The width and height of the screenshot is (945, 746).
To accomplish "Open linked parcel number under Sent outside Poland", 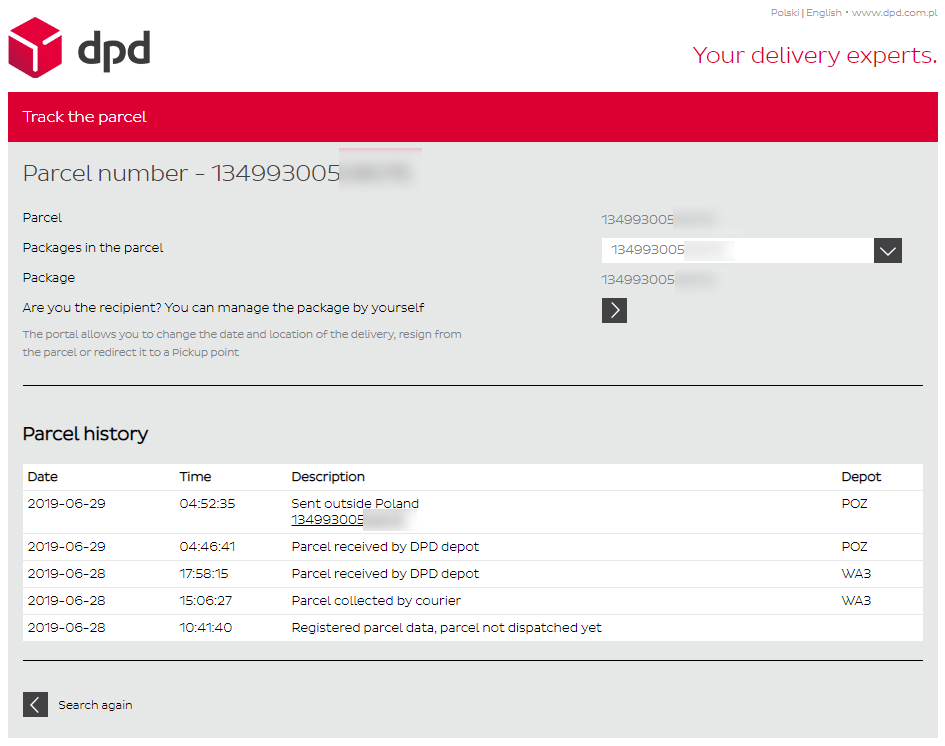I will (346, 520).
